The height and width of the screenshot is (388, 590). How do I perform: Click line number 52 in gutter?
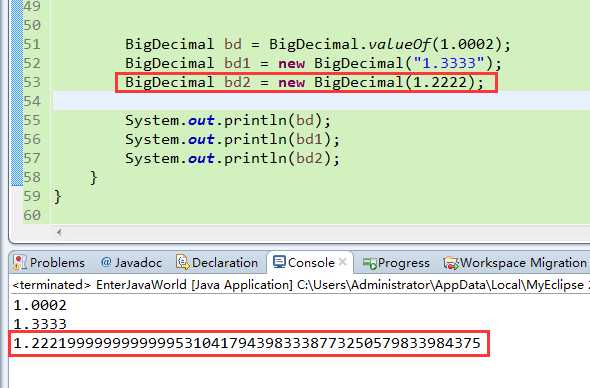pos(32,63)
